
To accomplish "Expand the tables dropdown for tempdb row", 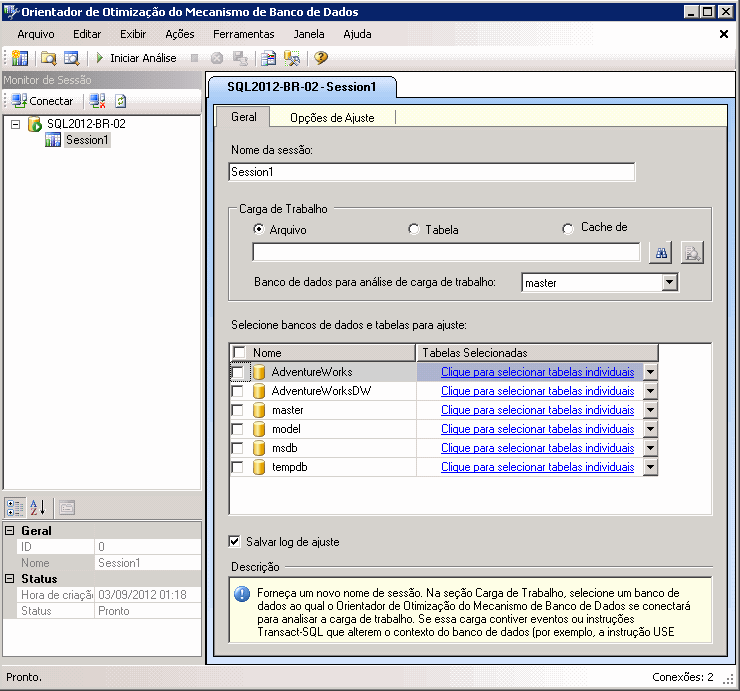I will [x=650, y=467].
